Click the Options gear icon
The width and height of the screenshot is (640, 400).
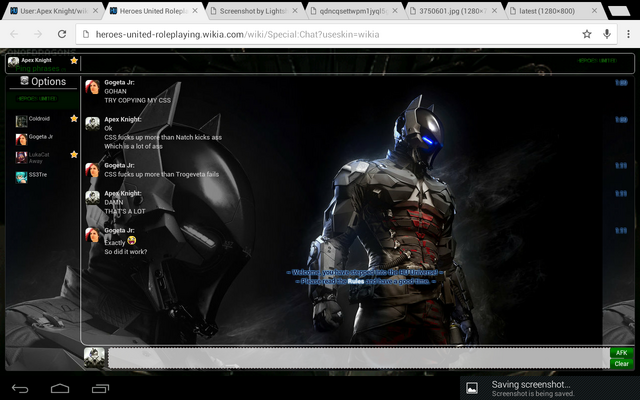pyautogui.click(x=24, y=81)
